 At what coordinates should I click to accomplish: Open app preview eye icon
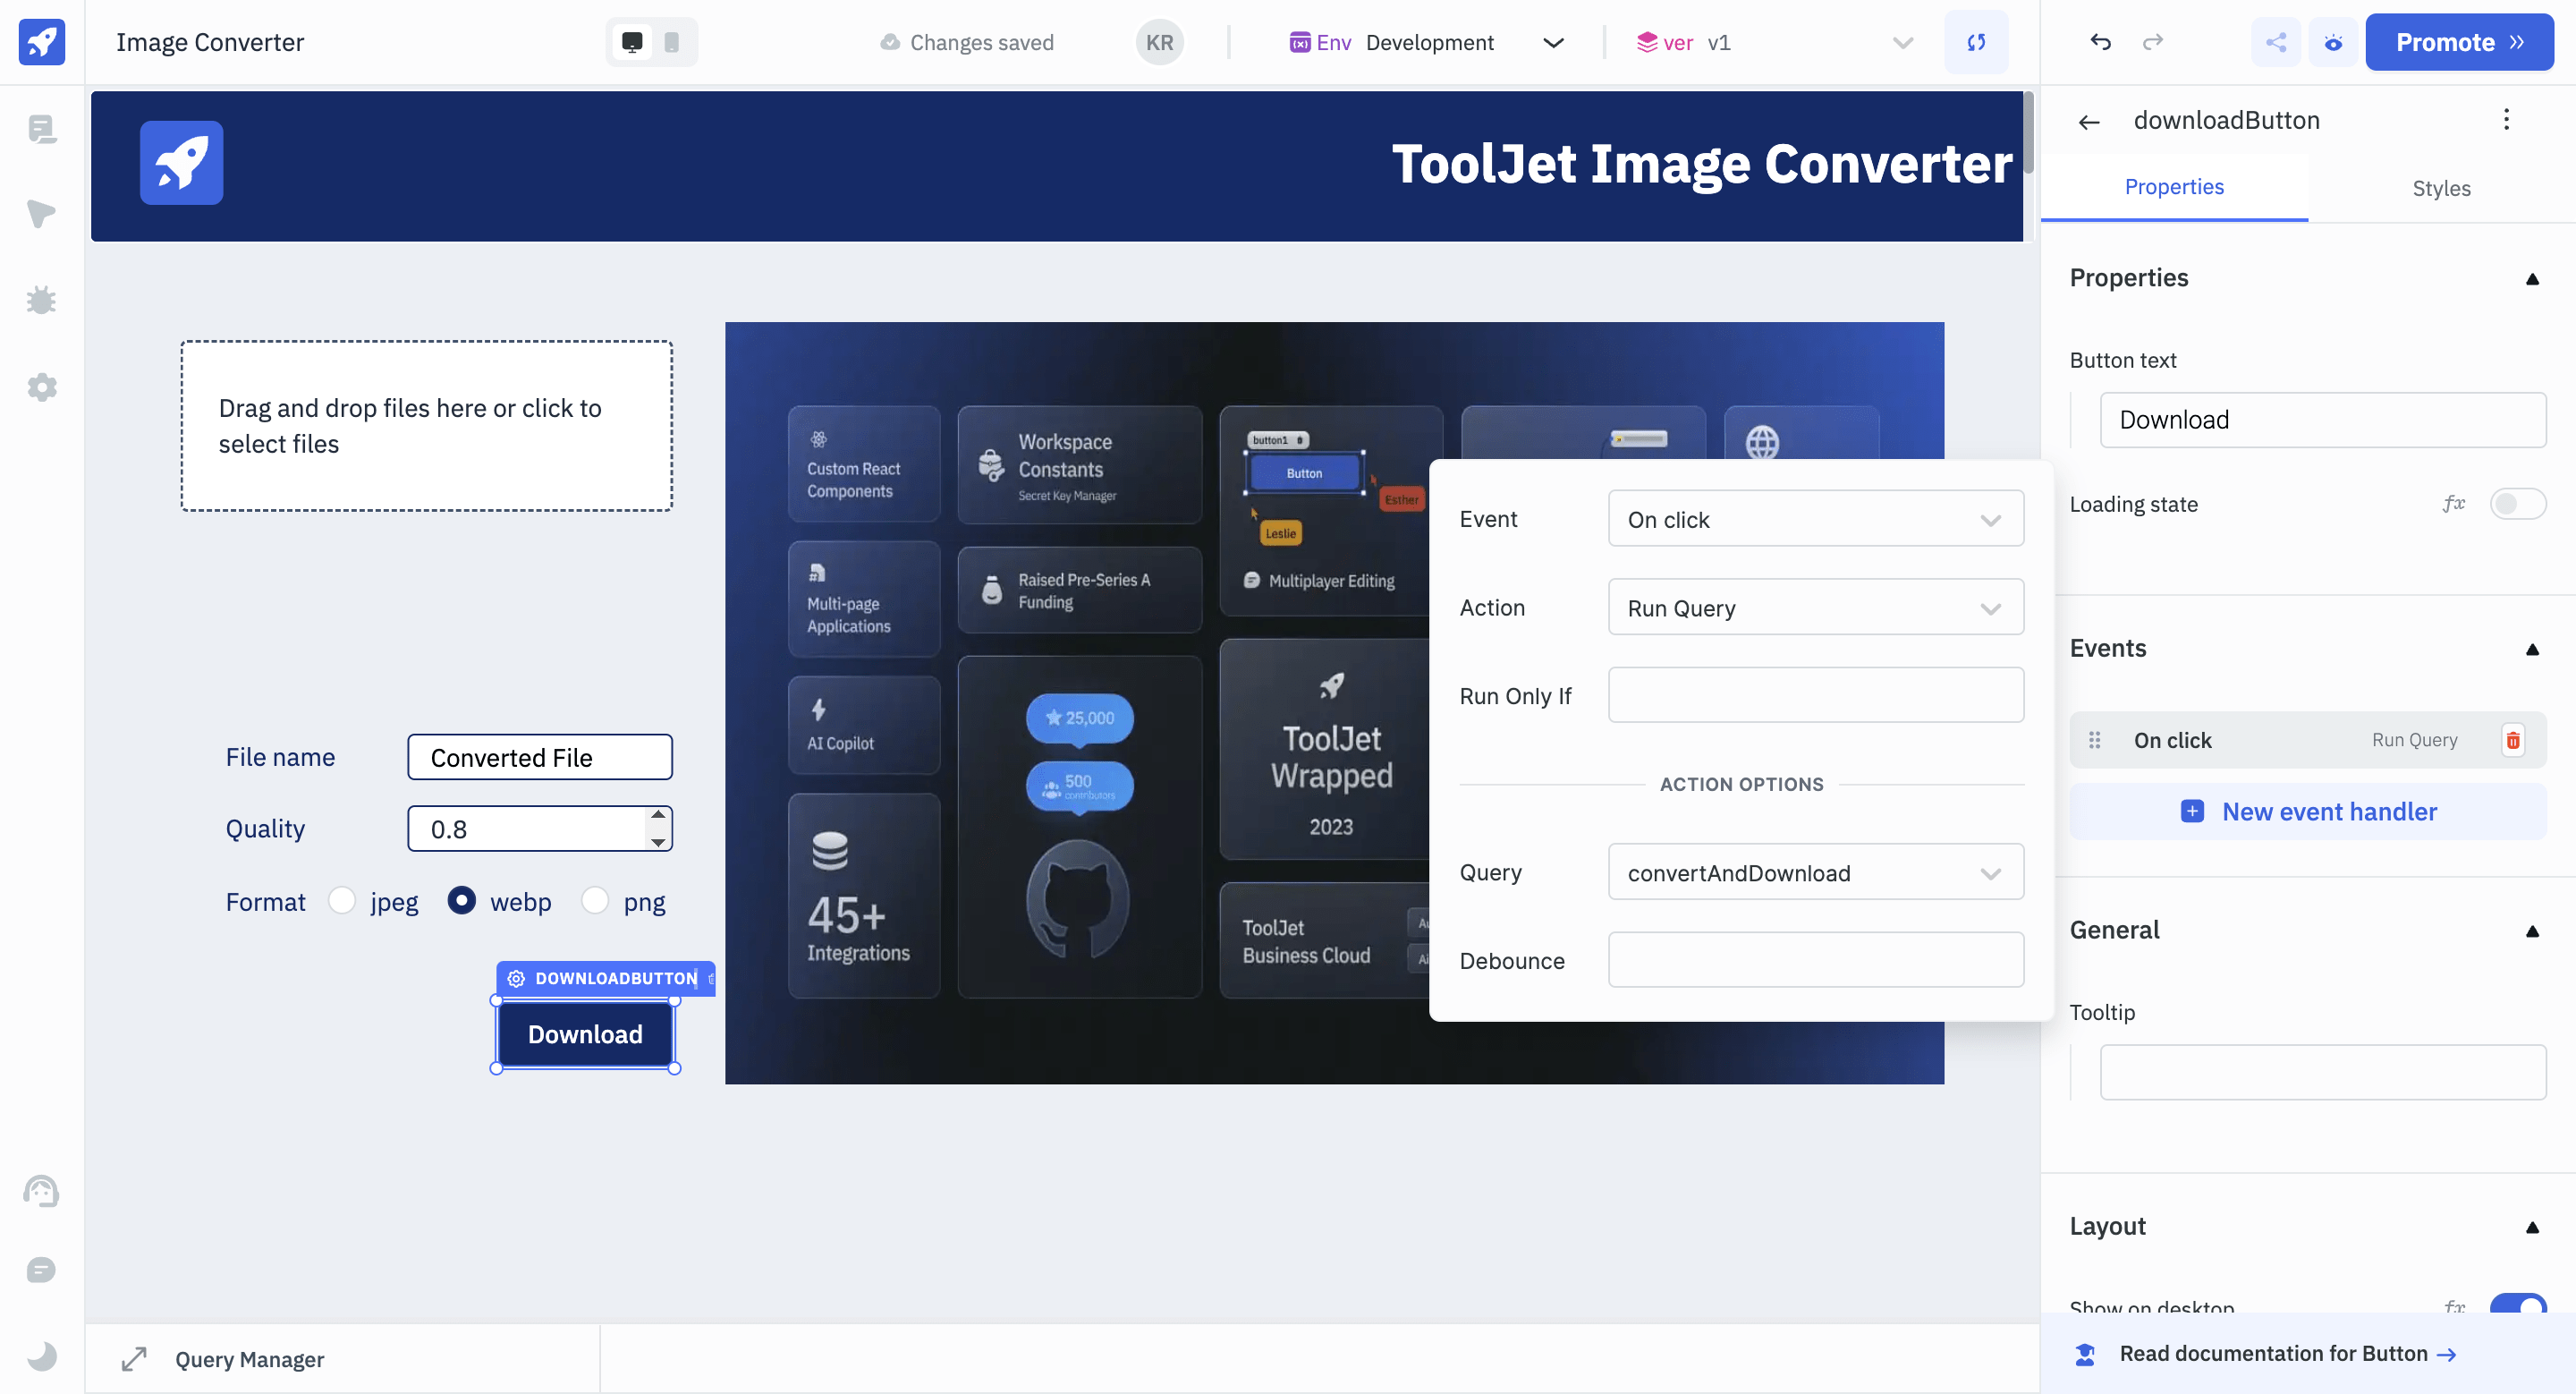coord(2333,42)
